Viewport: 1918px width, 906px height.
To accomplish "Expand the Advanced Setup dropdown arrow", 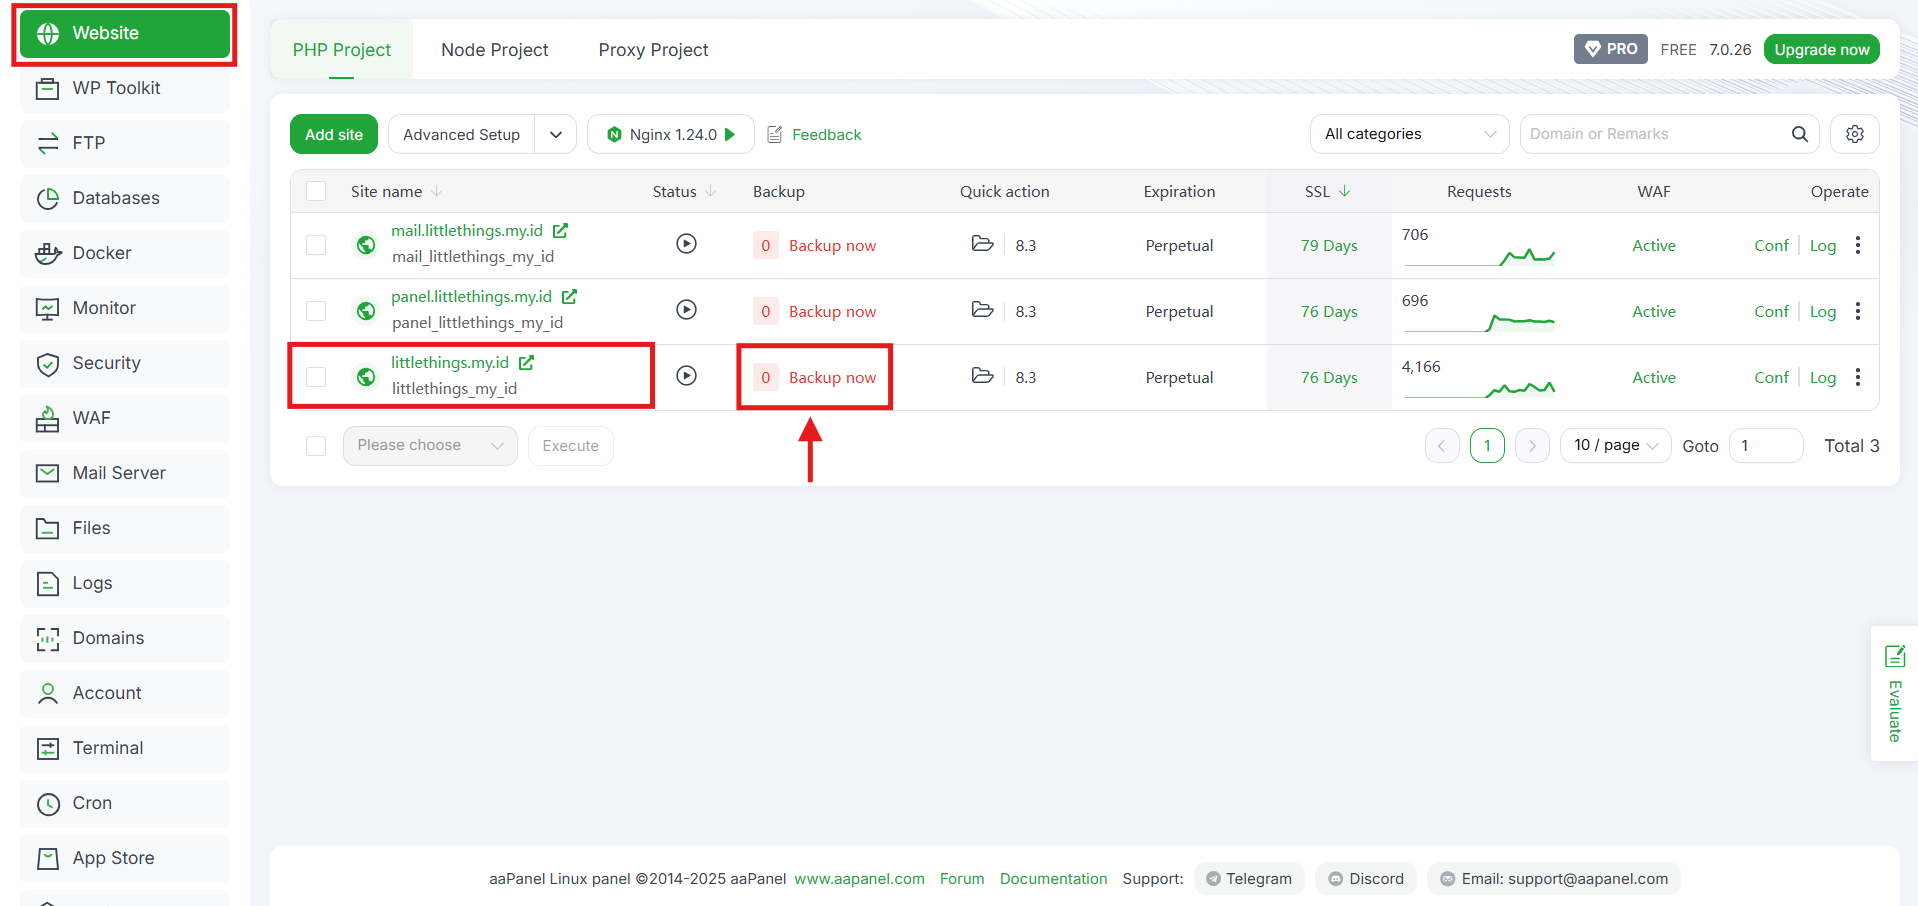I will click(556, 134).
